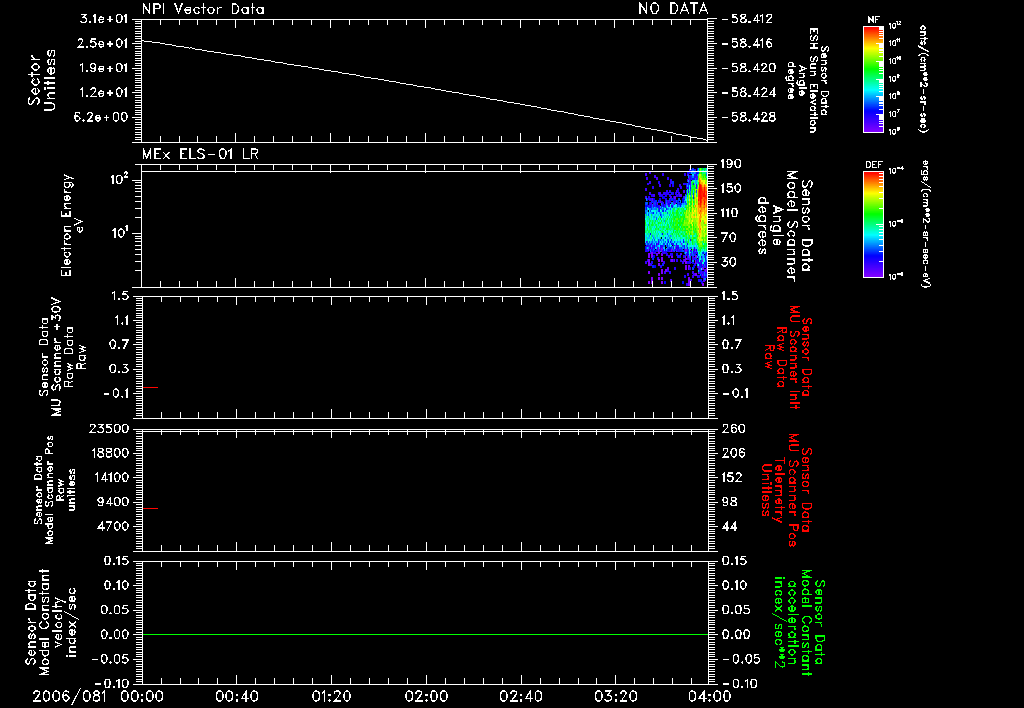Click the '23500' scanner position axis value
This screenshot has height=708, width=1024.
[x=109, y=428]
